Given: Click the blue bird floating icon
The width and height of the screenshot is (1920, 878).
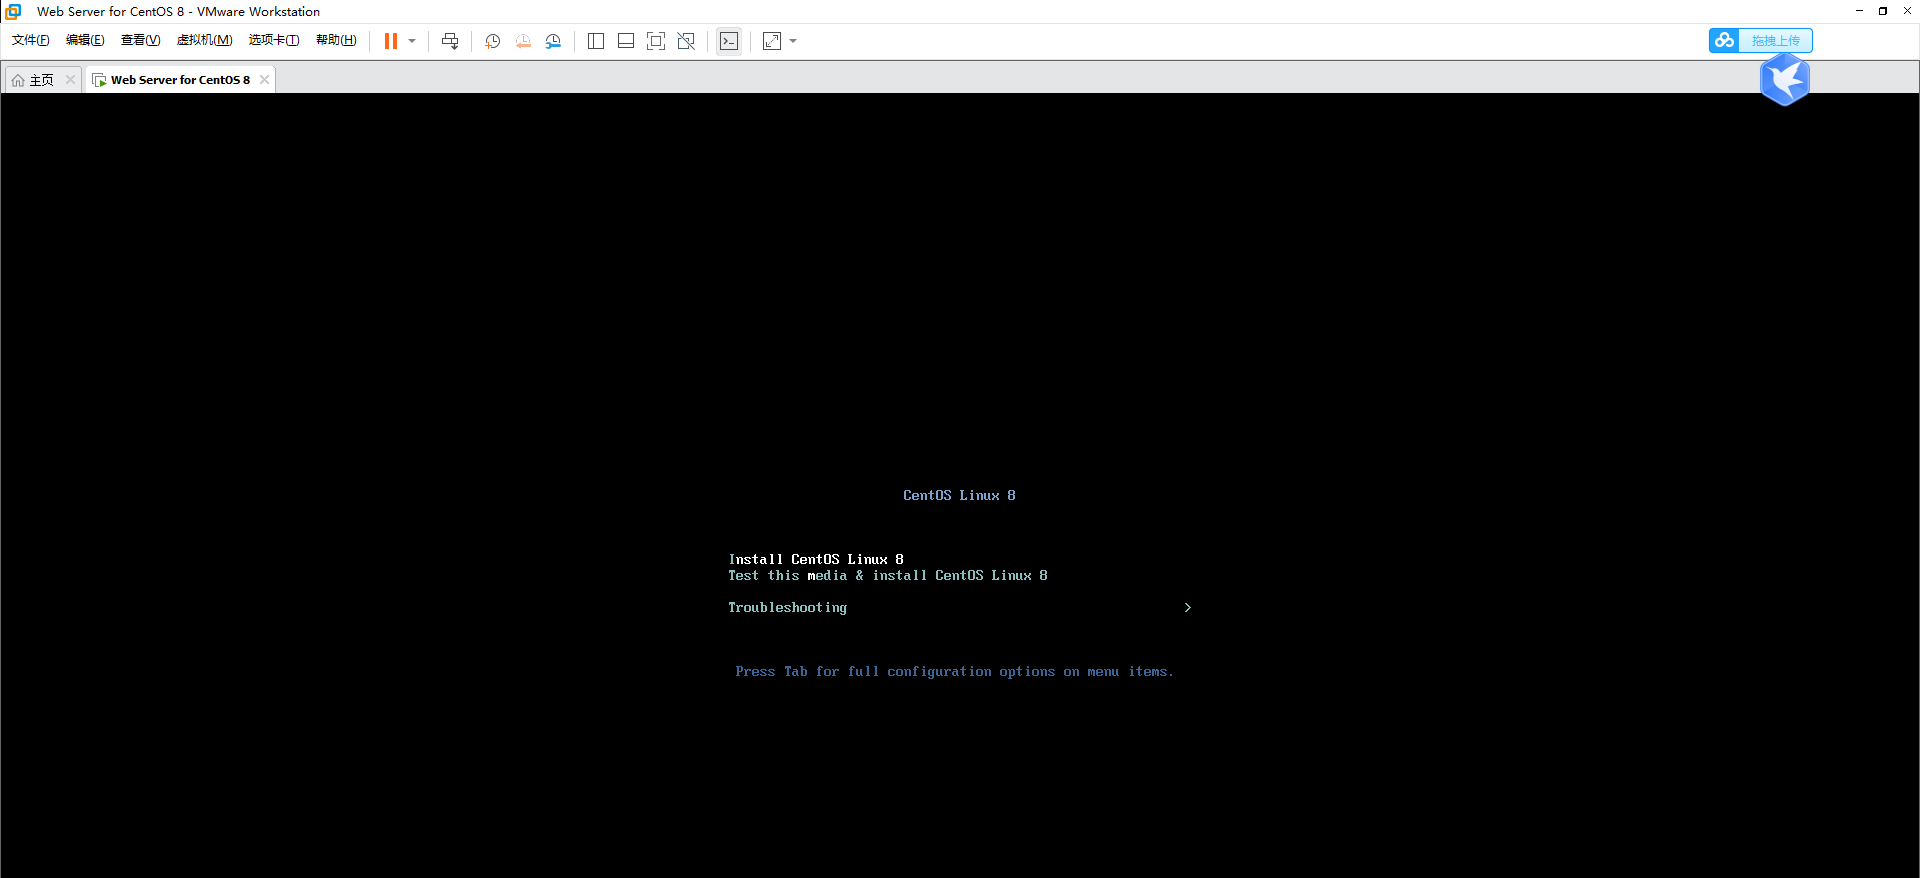Looking at the screenshot, I should pyautogui.click(x=1785, y=80).
